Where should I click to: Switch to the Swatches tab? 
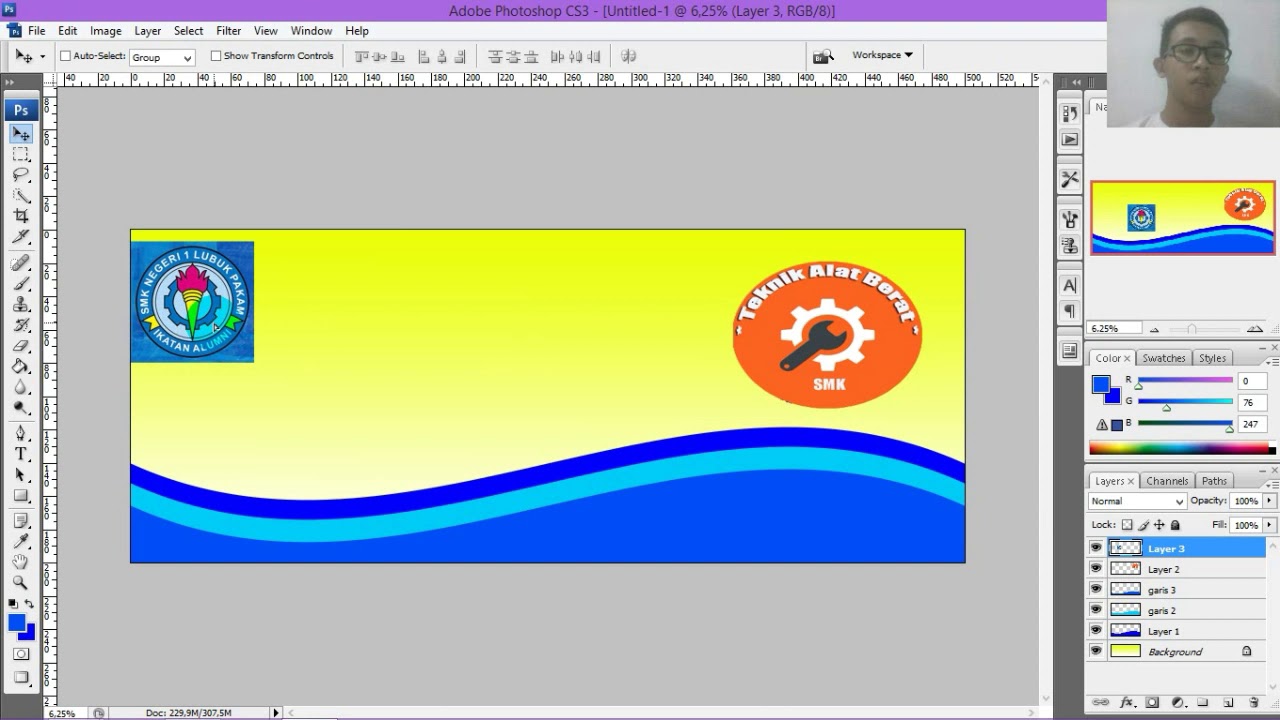point(1163,358)
